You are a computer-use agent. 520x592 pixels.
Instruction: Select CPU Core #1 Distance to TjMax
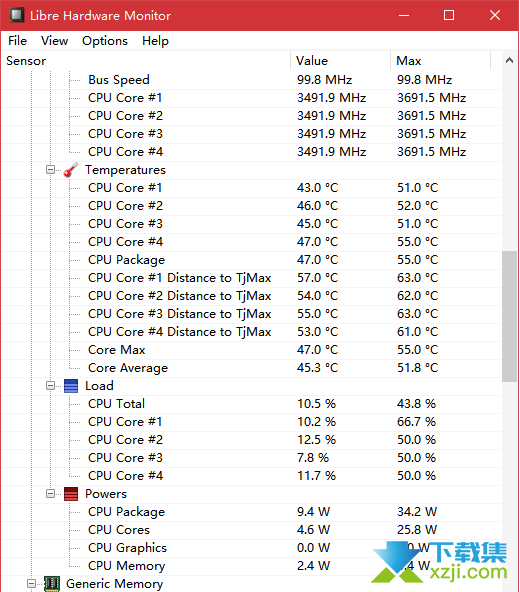(x=252, y=278)
